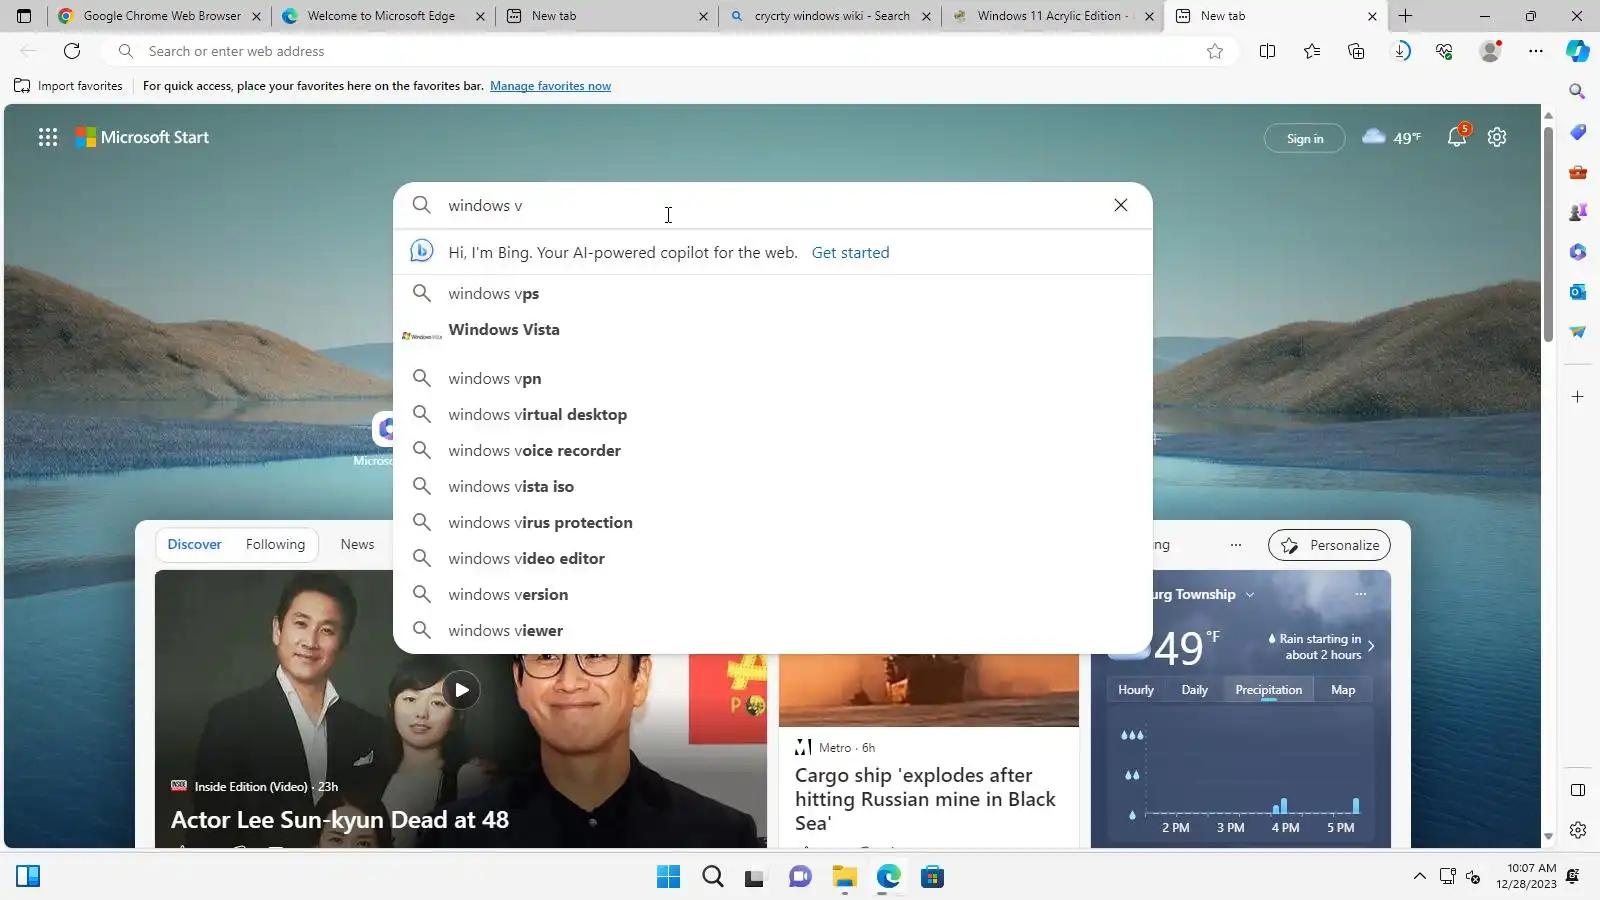
Task: Click the user profile avatar
Action: pyautogui.click(x=1490, y=51)
